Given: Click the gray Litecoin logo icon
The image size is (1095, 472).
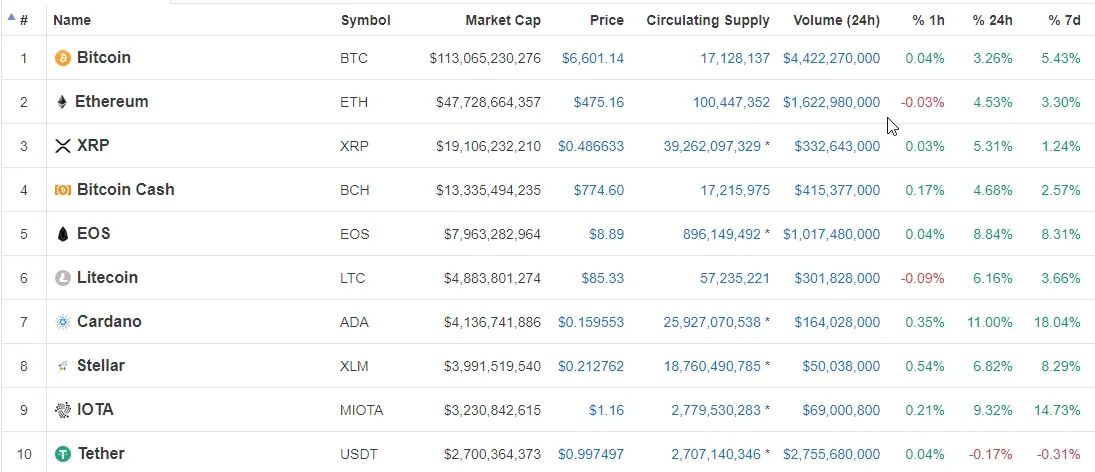Looking at the screenshot, I should point(63,278).
